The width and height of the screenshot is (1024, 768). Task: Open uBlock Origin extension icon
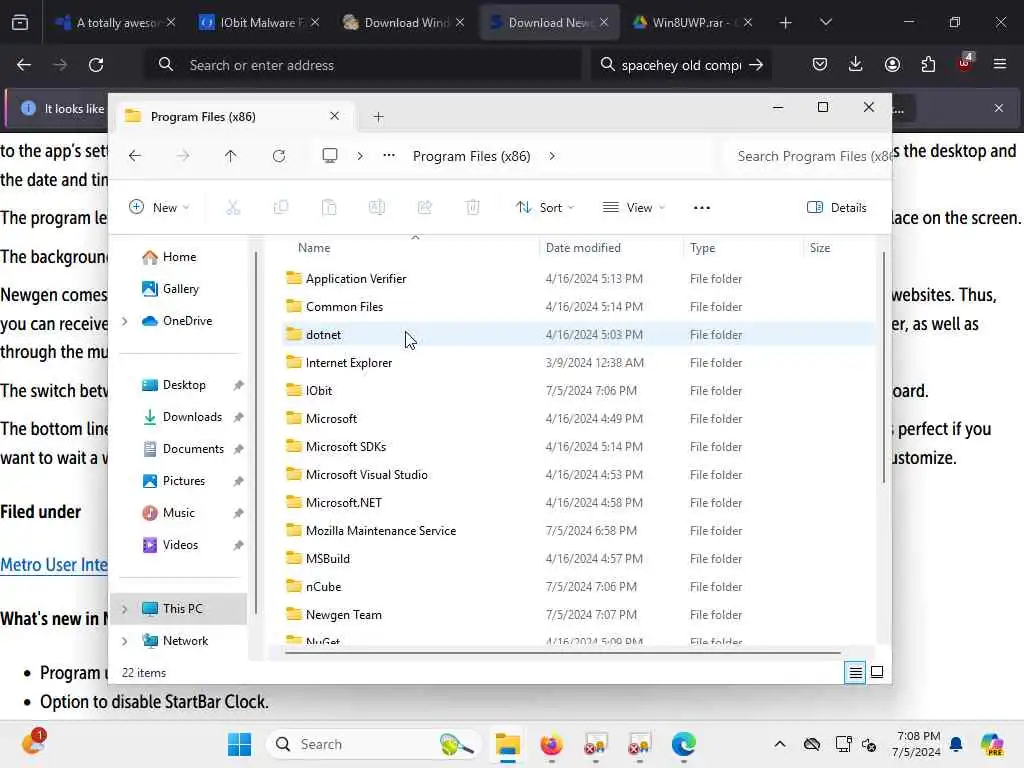pyautogui.click(x=965, y=63)
